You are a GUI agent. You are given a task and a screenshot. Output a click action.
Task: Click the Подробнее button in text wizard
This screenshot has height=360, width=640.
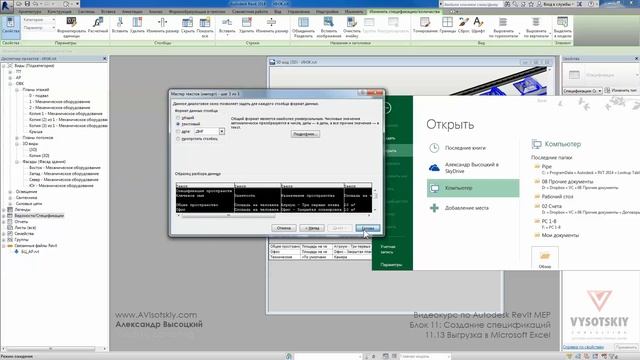click(x=305, y=134)
